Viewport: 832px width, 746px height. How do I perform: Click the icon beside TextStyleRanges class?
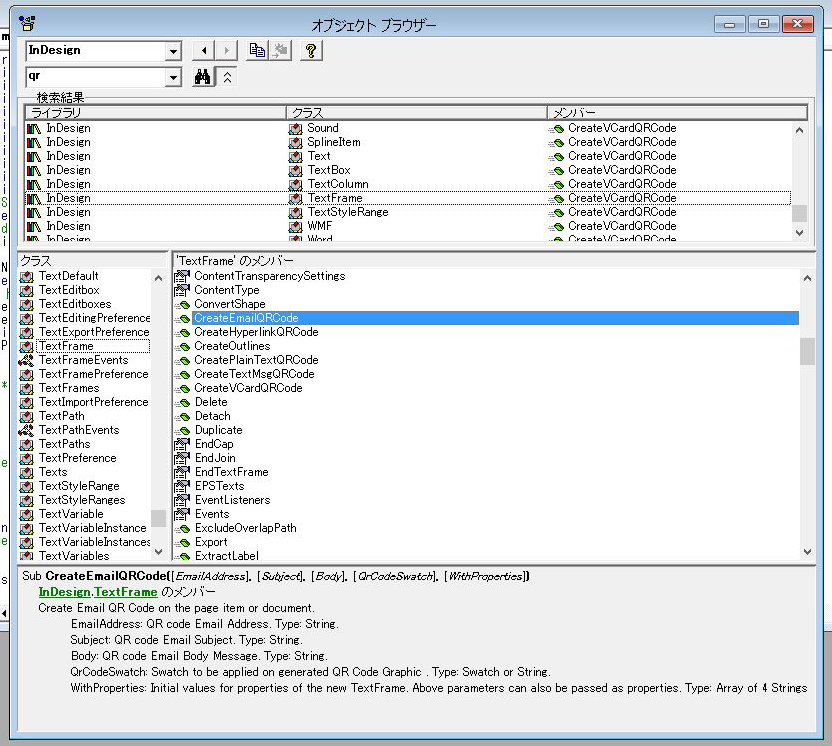click(27, 500)
